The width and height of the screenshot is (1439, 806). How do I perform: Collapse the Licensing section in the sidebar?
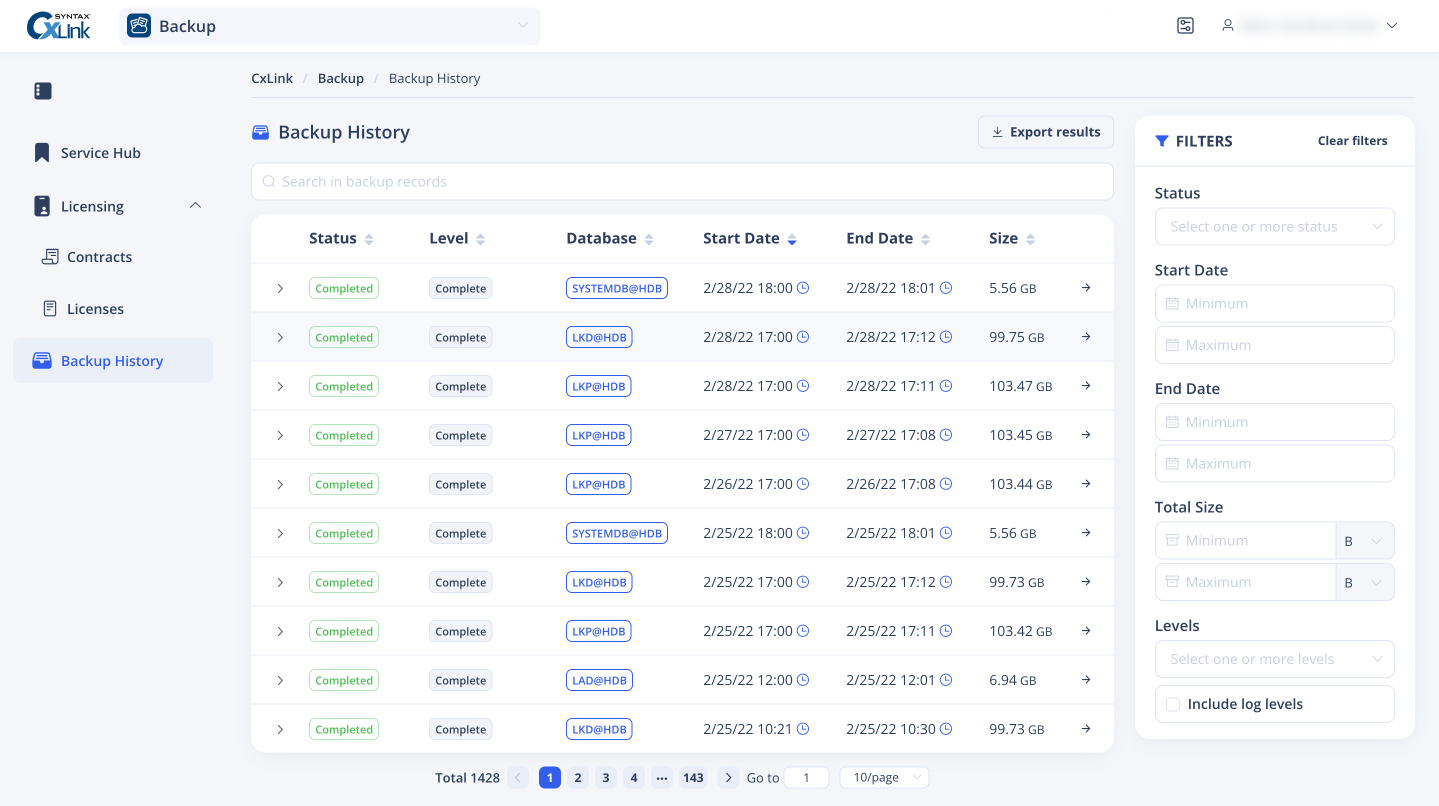pyautogui.click(x=196, y=206)
